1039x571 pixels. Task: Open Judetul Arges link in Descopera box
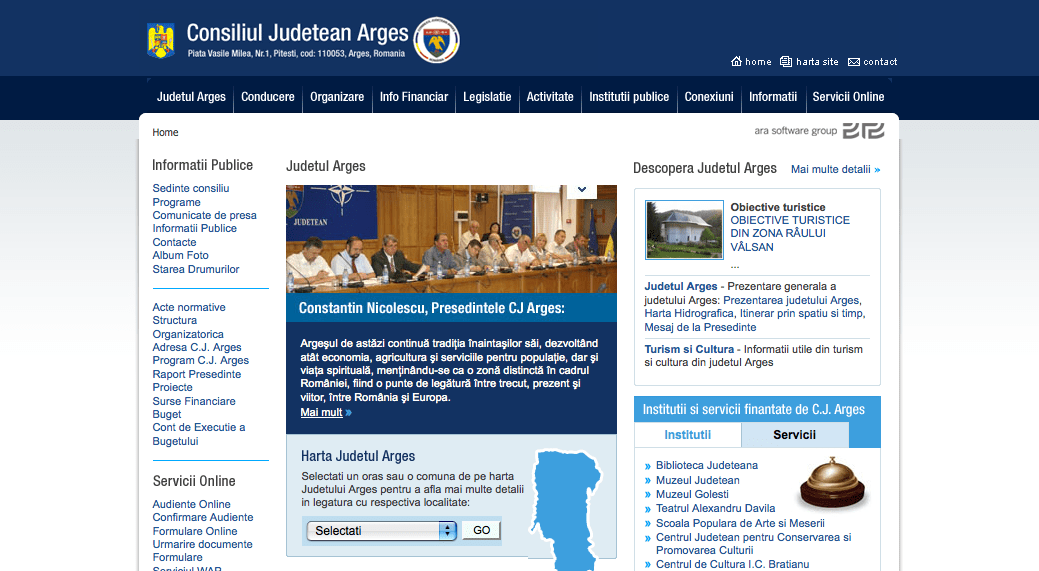(681, 286)
